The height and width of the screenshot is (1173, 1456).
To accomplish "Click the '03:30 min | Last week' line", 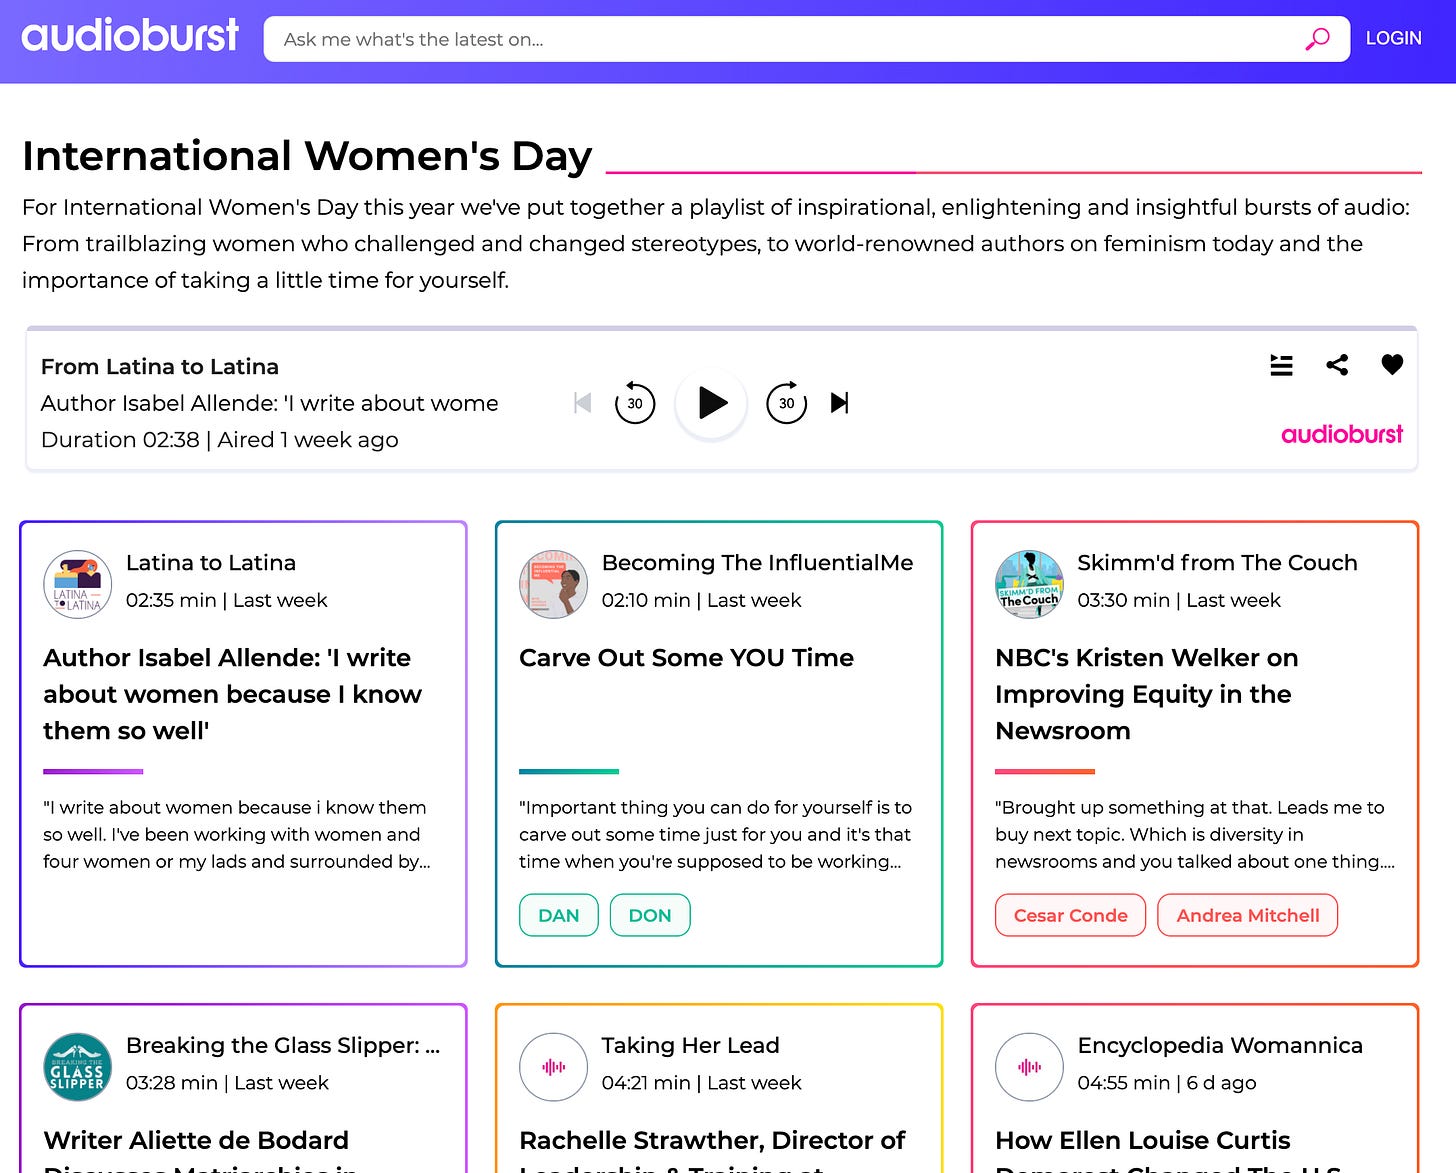I will coord(1179,600).
